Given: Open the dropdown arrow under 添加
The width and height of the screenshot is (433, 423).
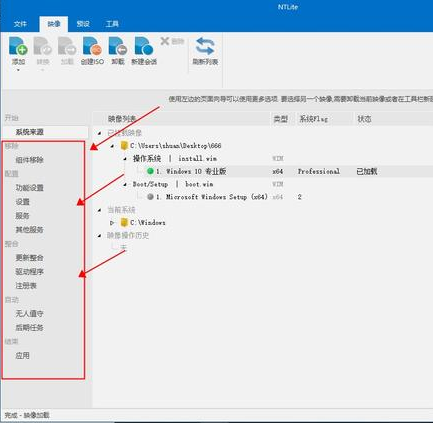Looking at the screenshot, I should 18,70.
